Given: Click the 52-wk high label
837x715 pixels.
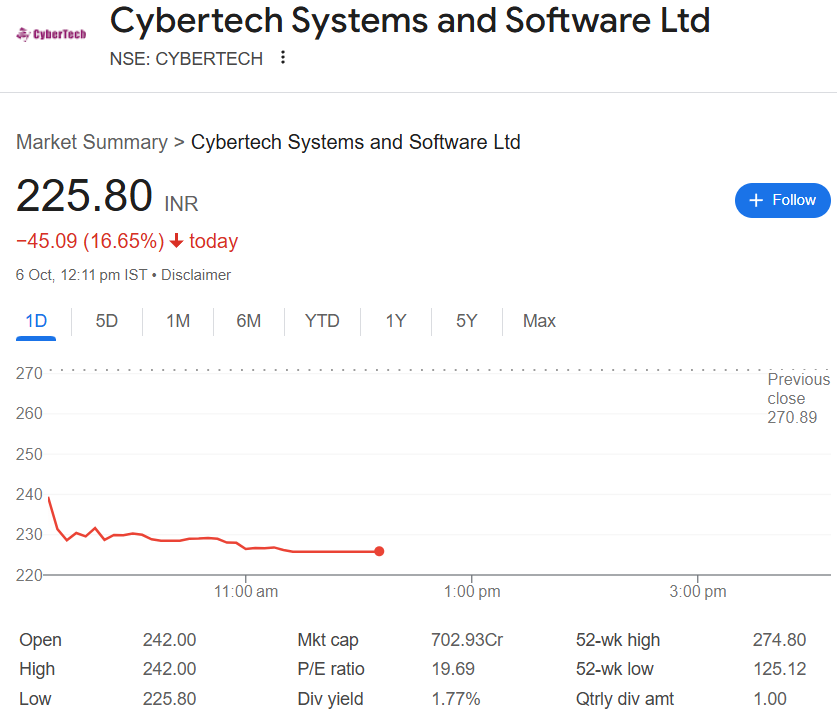Looking at the screenshot, I should click(618, 640).
